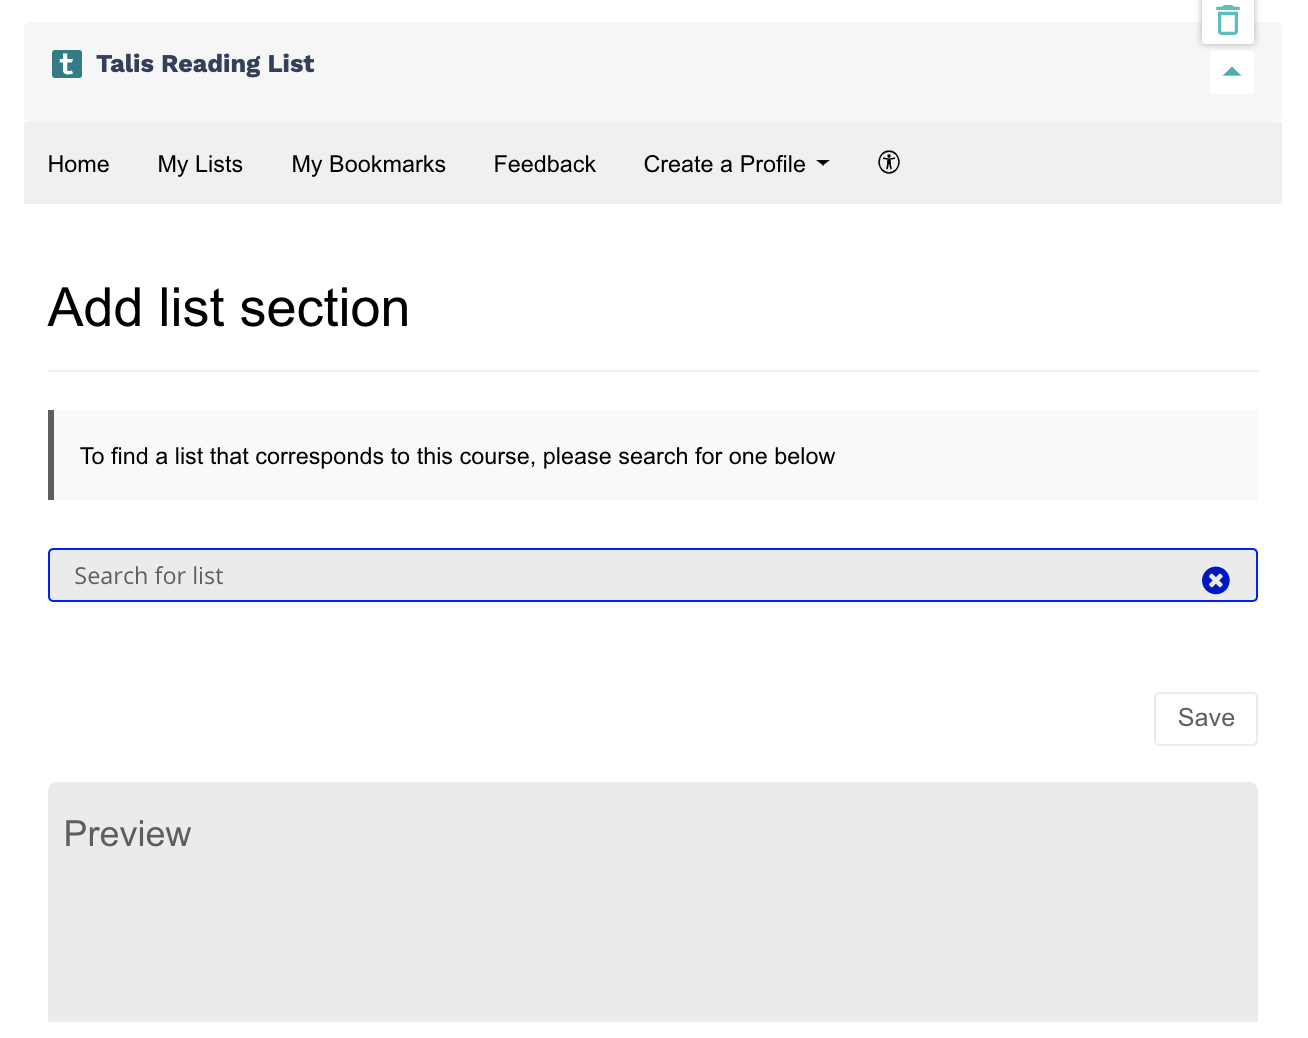Collapse panel using the teal up arrow
The width and height of the screenshot is (1308, 1038).
[1231, 72]
